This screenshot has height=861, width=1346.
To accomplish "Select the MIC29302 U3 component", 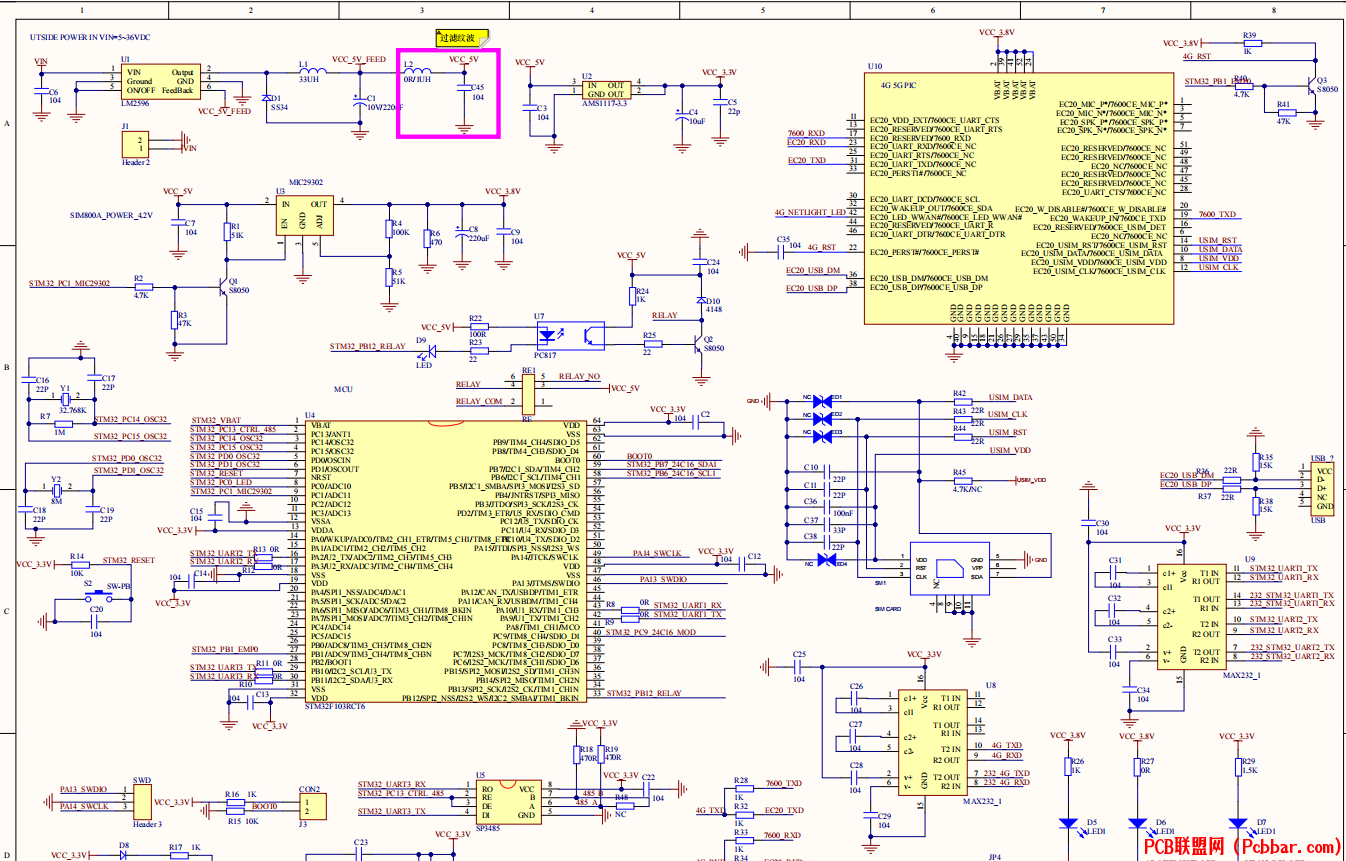I will 304,215.
